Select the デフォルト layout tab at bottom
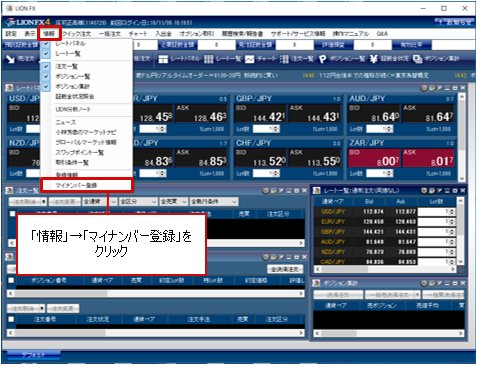This screenshot has height=367, width=477. click(x=33, y=355)
